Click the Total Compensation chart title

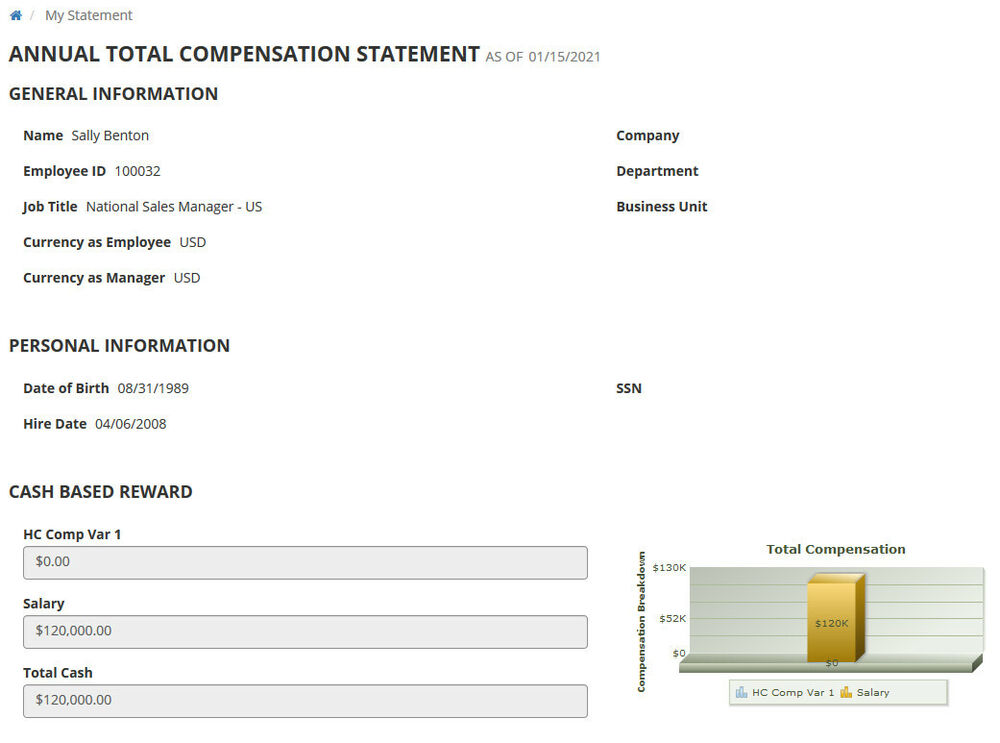[835, 549]
